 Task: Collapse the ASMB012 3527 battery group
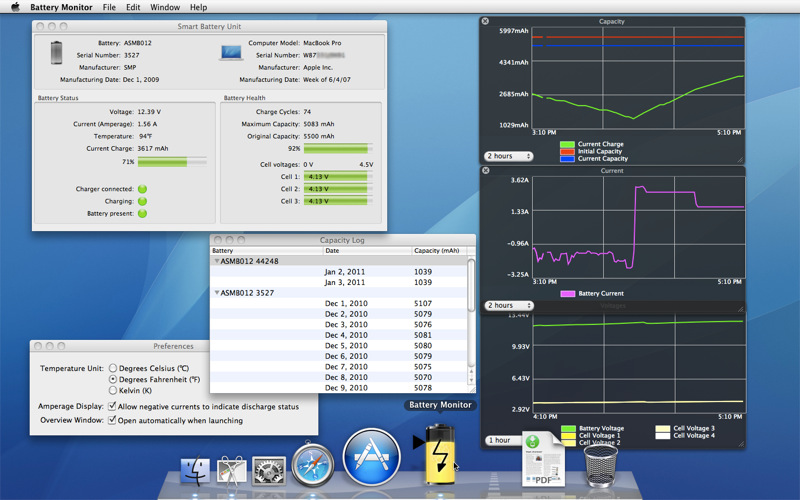[x=216, y=293]
